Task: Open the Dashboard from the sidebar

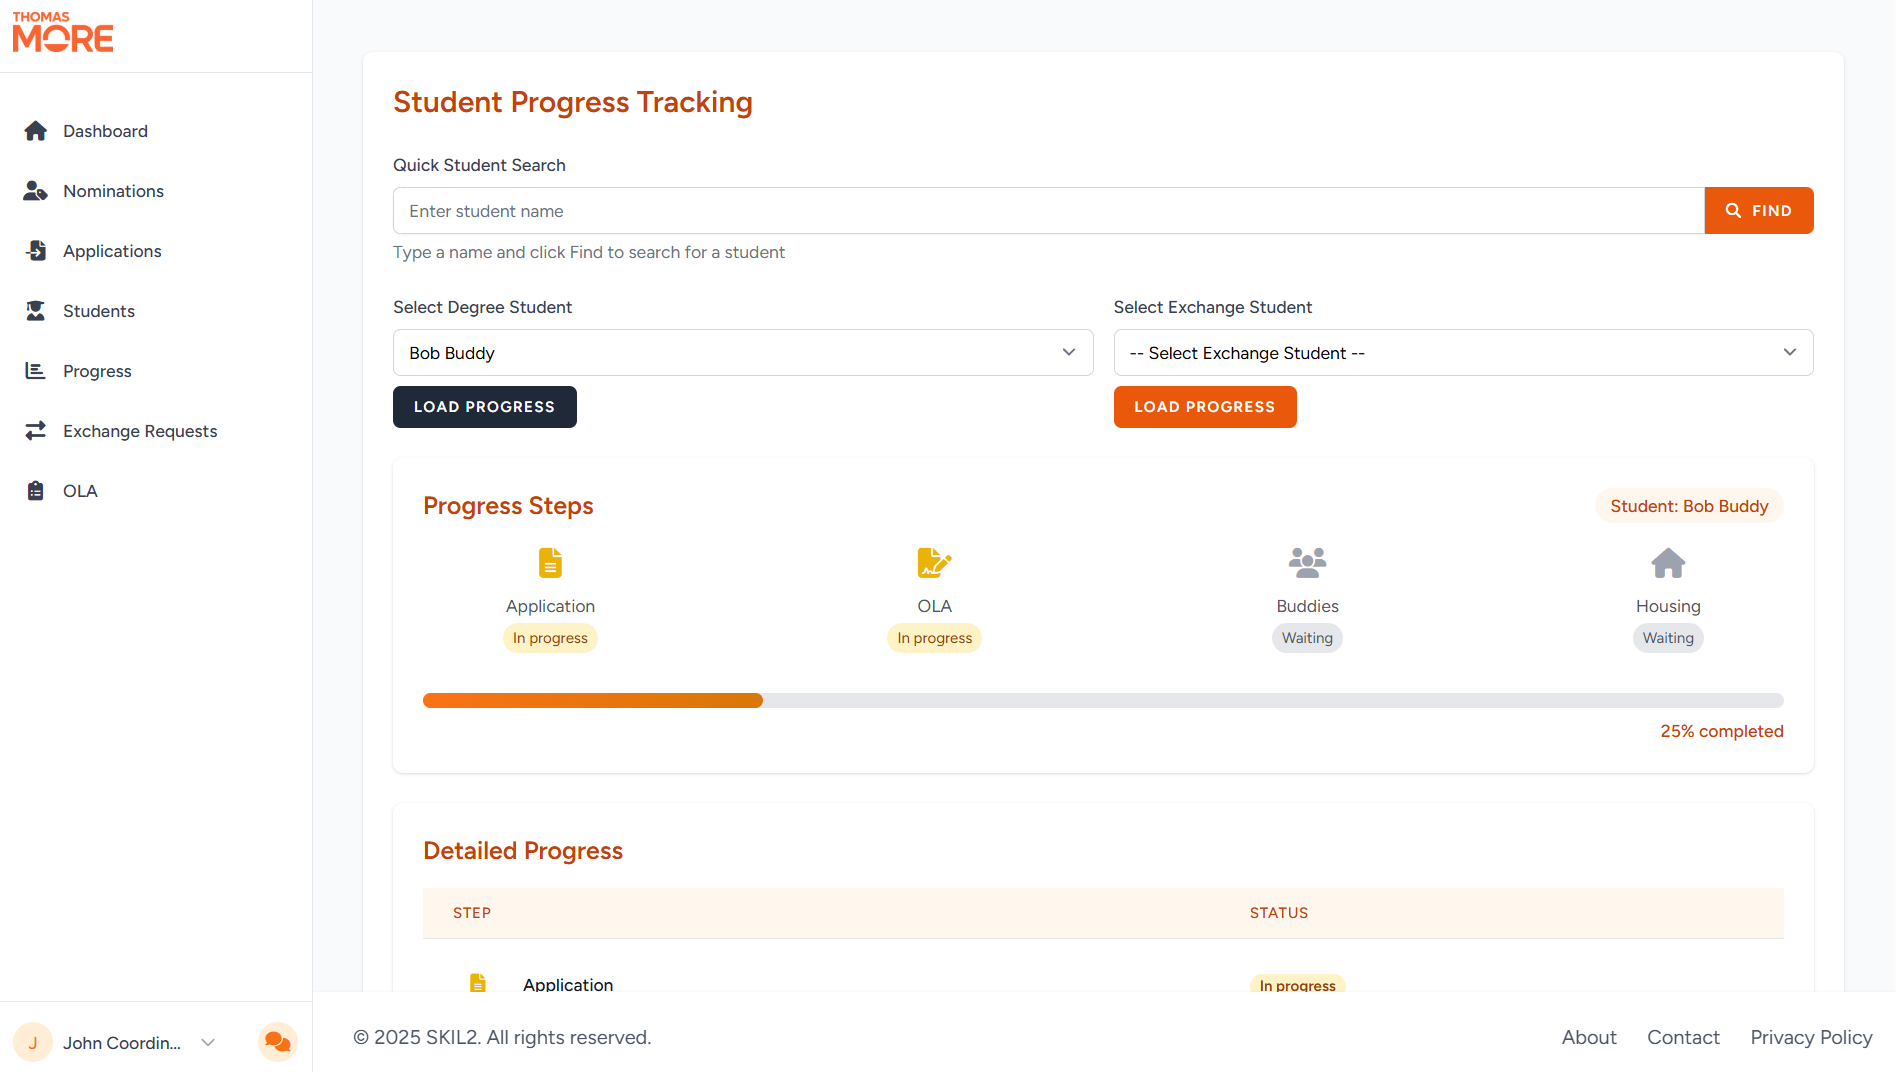Action: point(105,131)
